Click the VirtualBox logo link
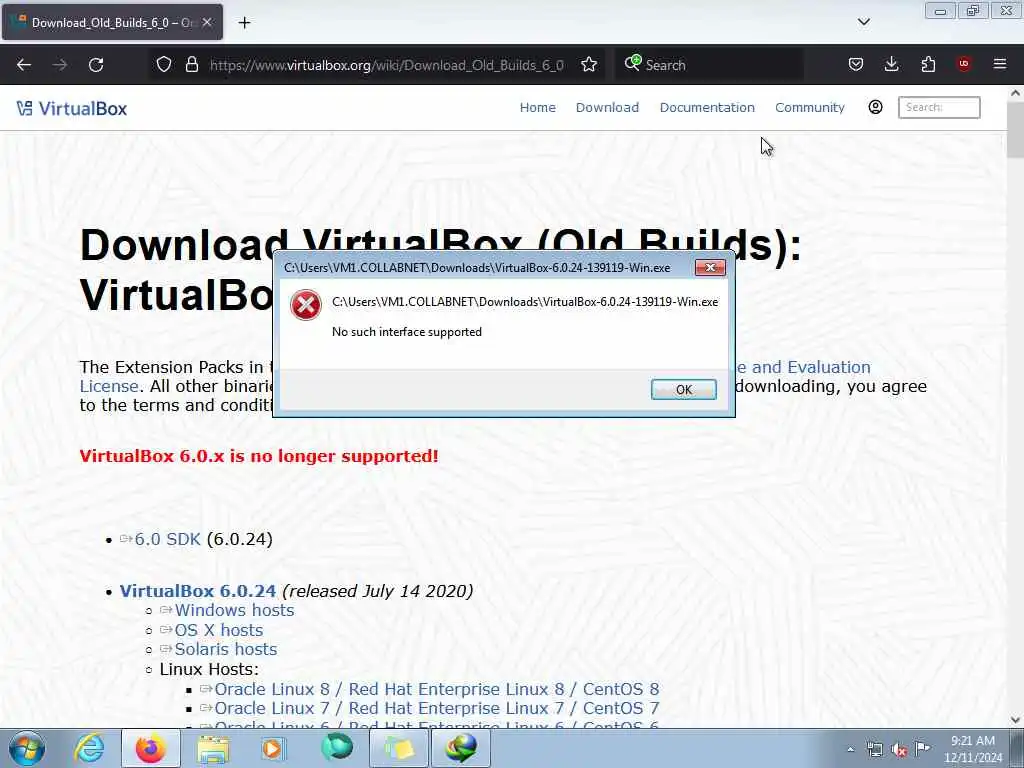1024x768 pixels. tap(72, 108)
